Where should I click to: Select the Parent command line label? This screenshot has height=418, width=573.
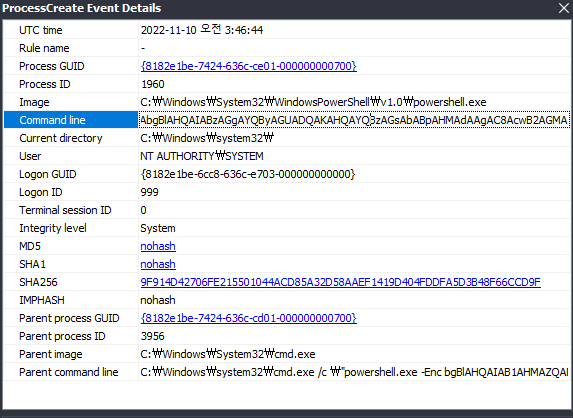point(69,372)
